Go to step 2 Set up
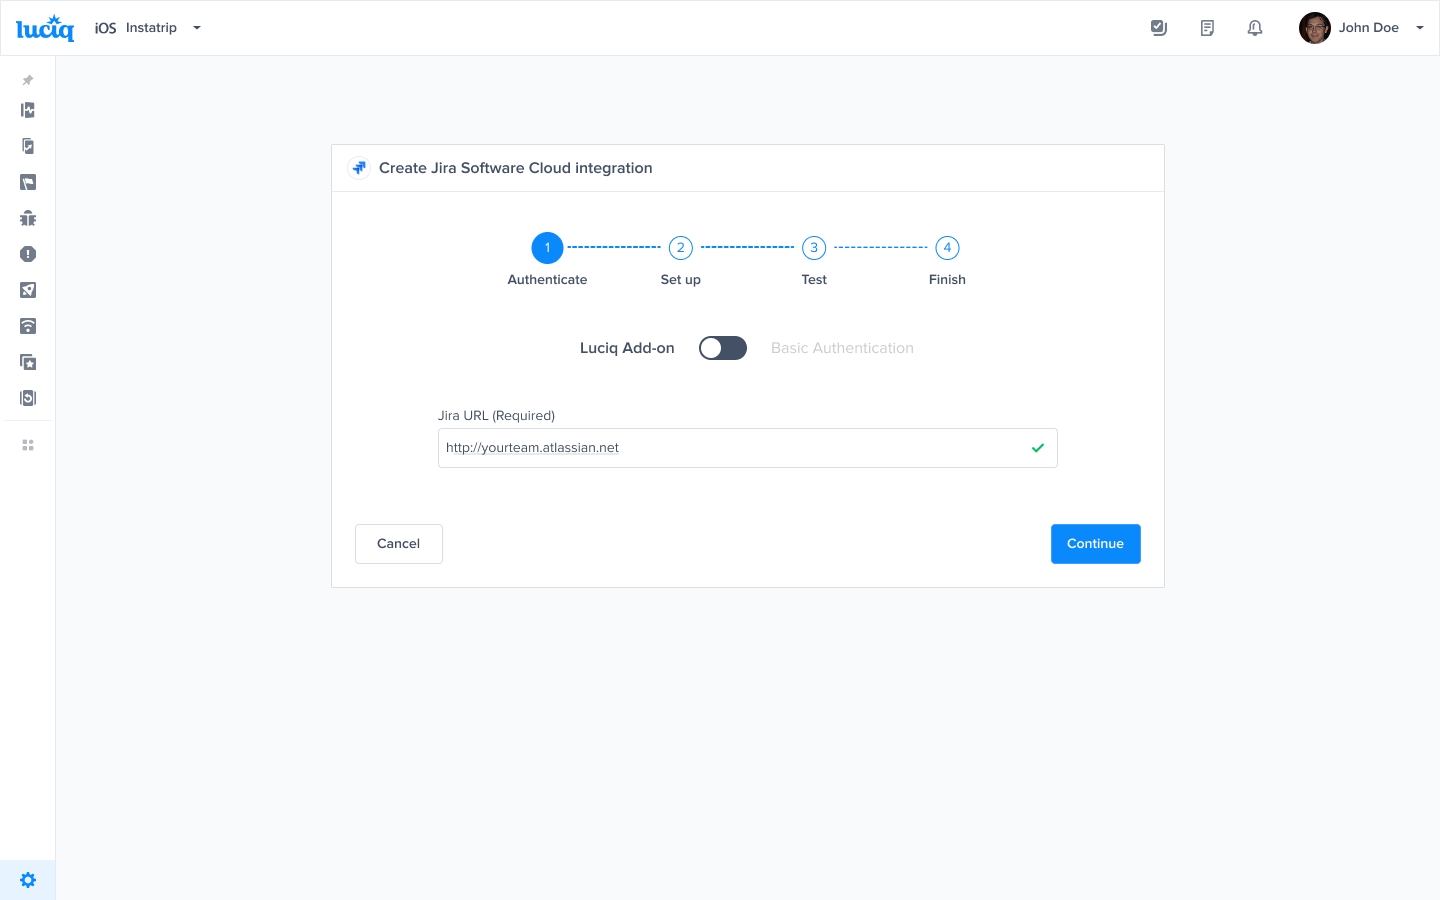The width and height of the screenshot is (1440, 900). click(680, 248)
